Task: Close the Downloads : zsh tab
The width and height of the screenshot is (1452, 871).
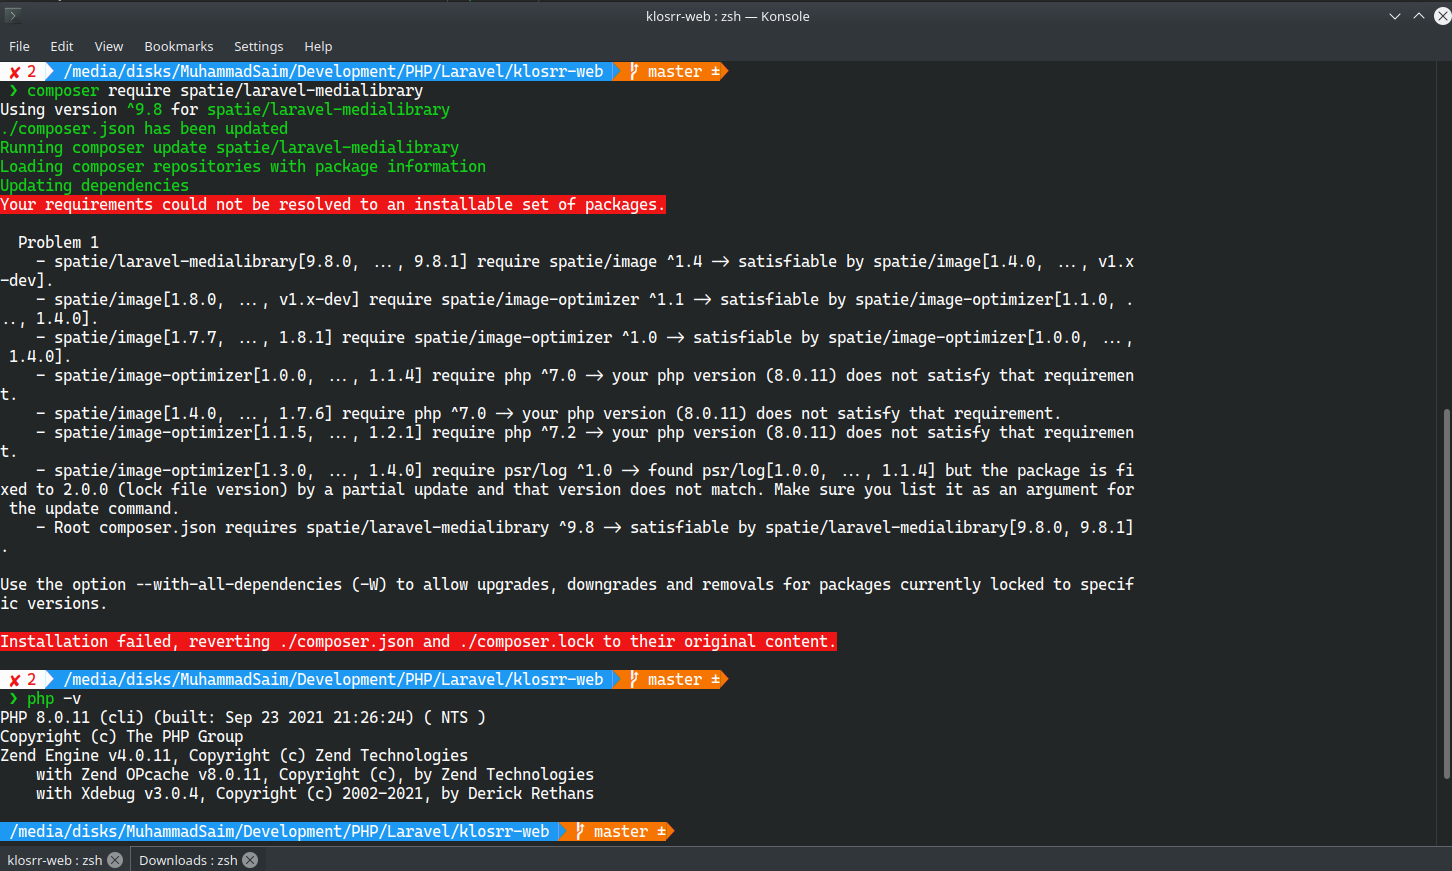Action: (x=250, y=860)
